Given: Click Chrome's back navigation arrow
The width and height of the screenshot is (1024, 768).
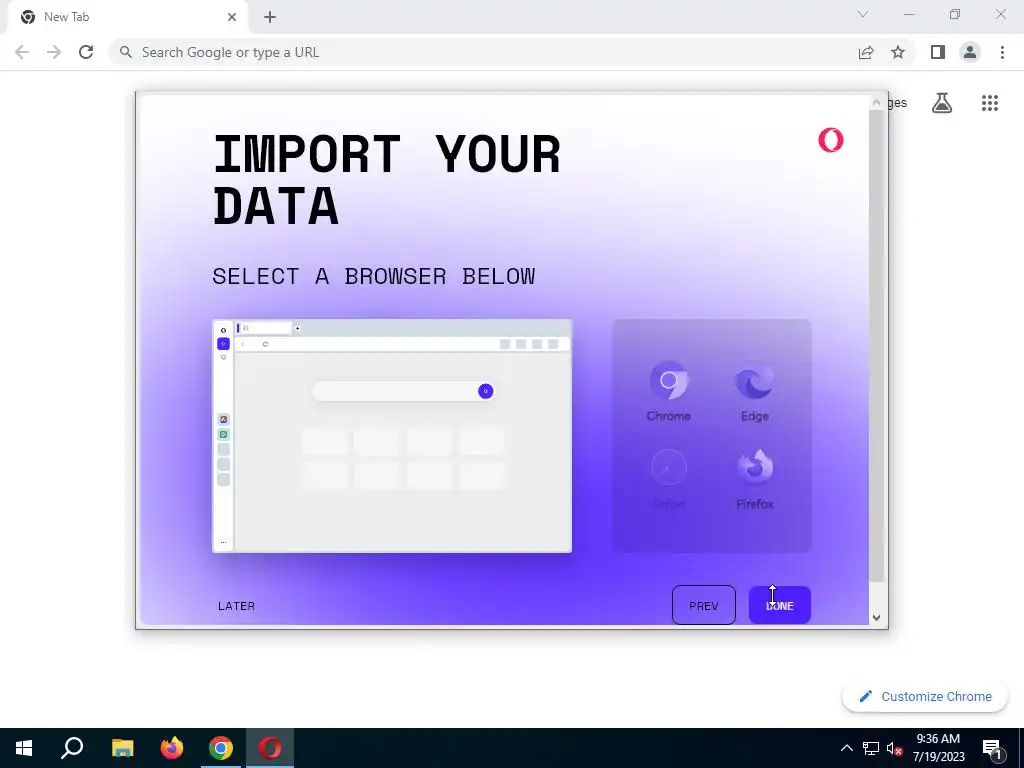Looking at the screenshot, I should (x=22, y=52).
